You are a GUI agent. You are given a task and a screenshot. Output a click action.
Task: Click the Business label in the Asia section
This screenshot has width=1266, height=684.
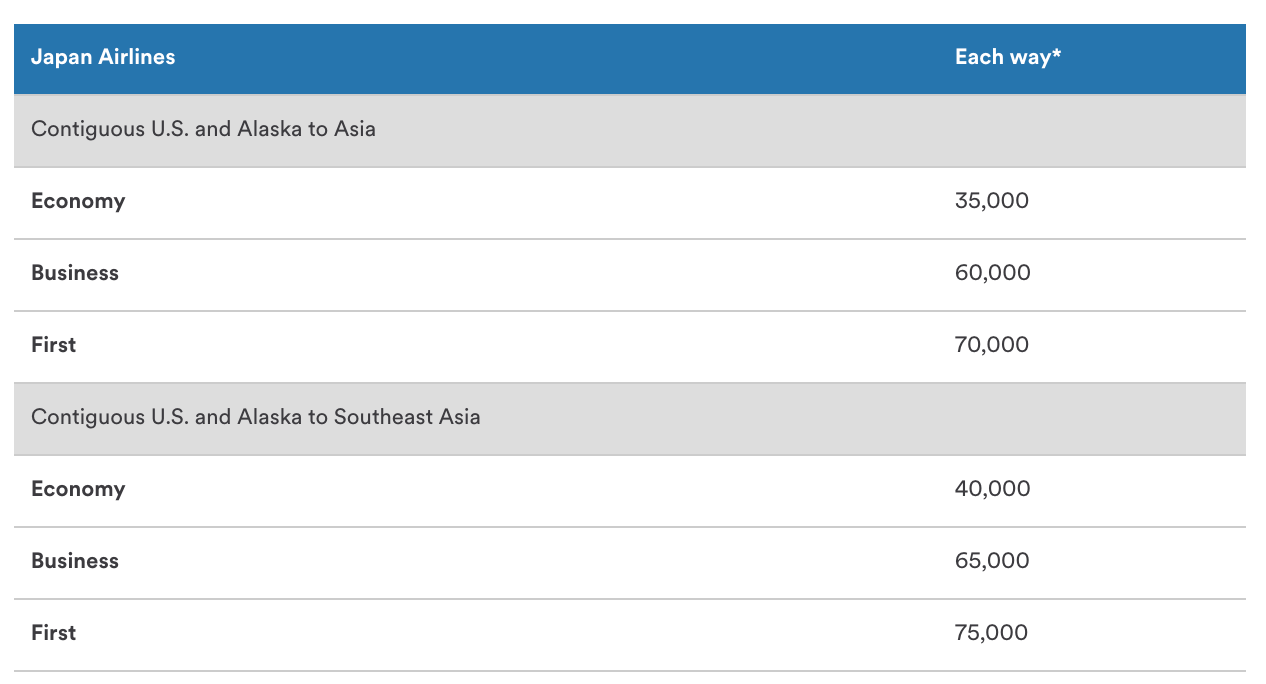[75, 273]
